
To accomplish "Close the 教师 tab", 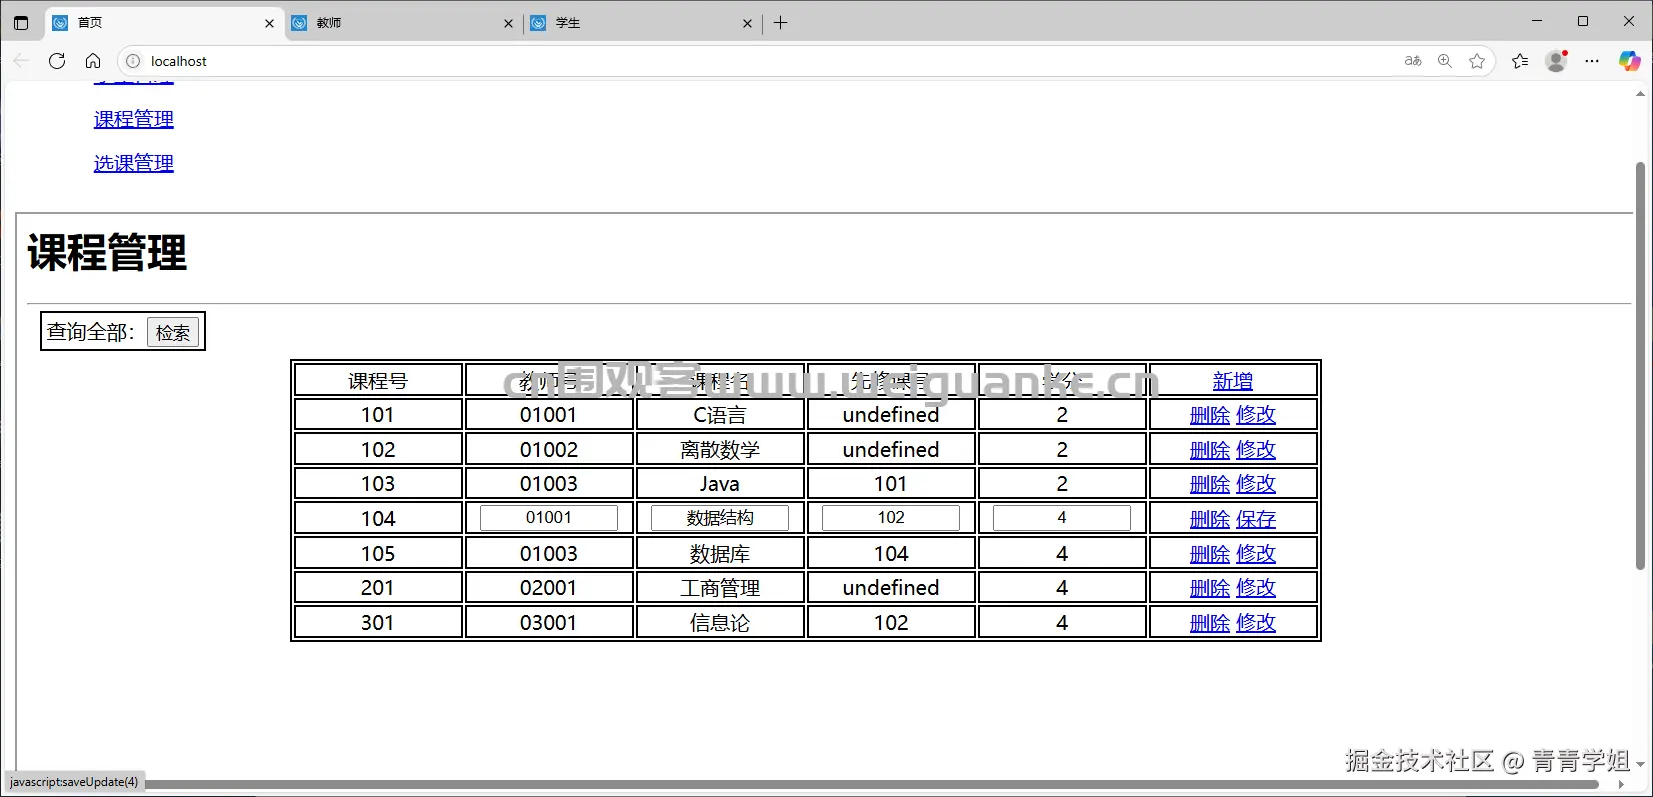I will (508, 23).
